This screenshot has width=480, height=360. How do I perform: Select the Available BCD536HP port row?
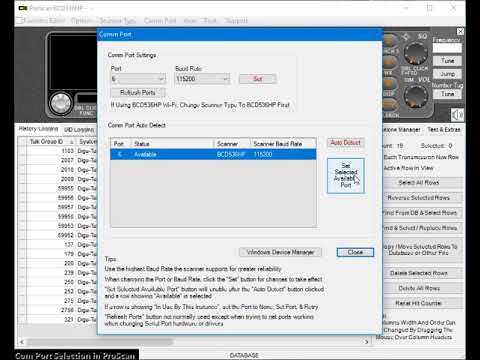pos(213,154)
